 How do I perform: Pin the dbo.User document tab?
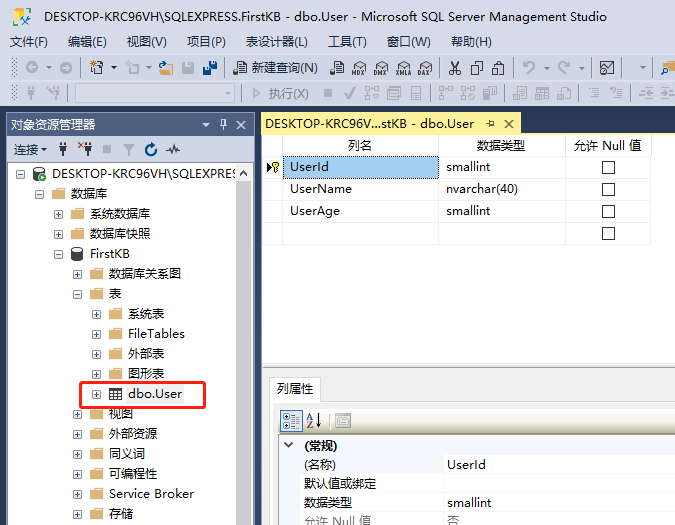(x=490, y=124)
